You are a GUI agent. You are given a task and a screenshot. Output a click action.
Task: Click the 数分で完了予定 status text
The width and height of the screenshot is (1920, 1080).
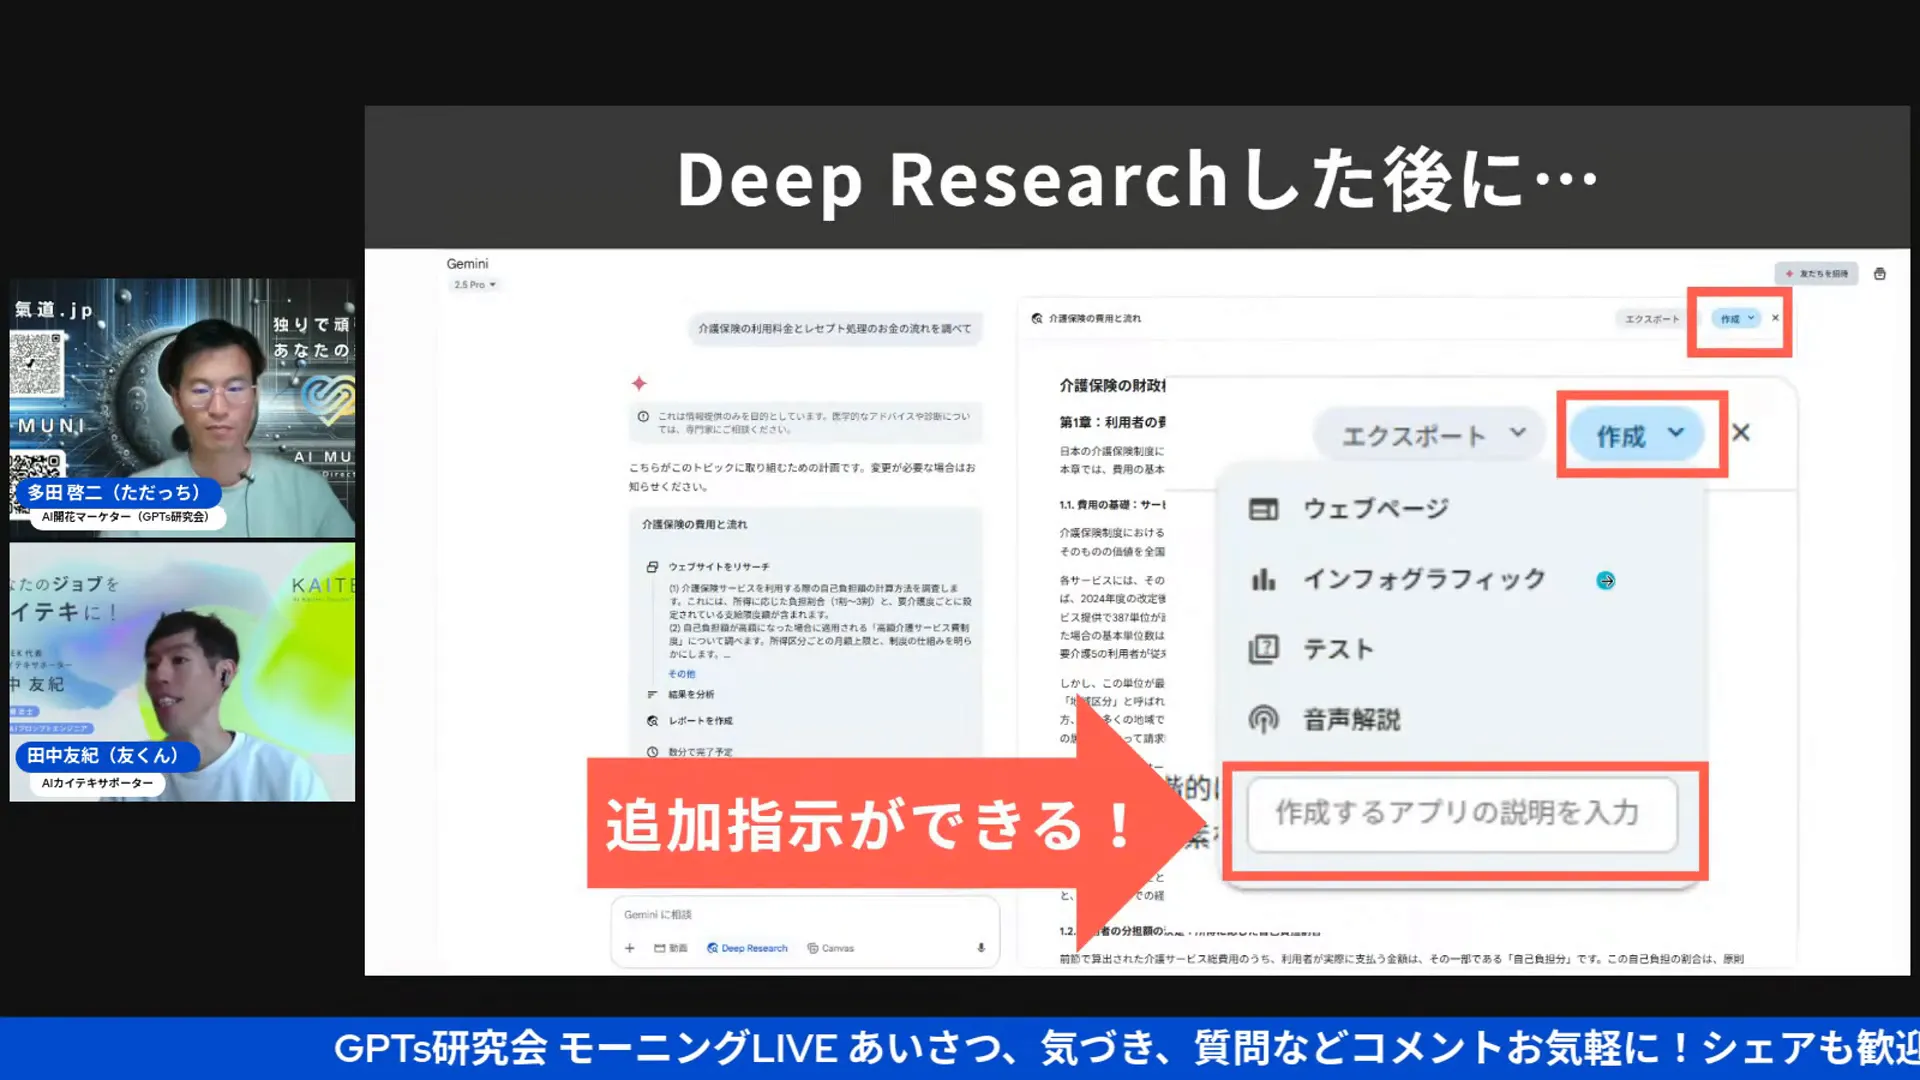(x=700, y=752)
